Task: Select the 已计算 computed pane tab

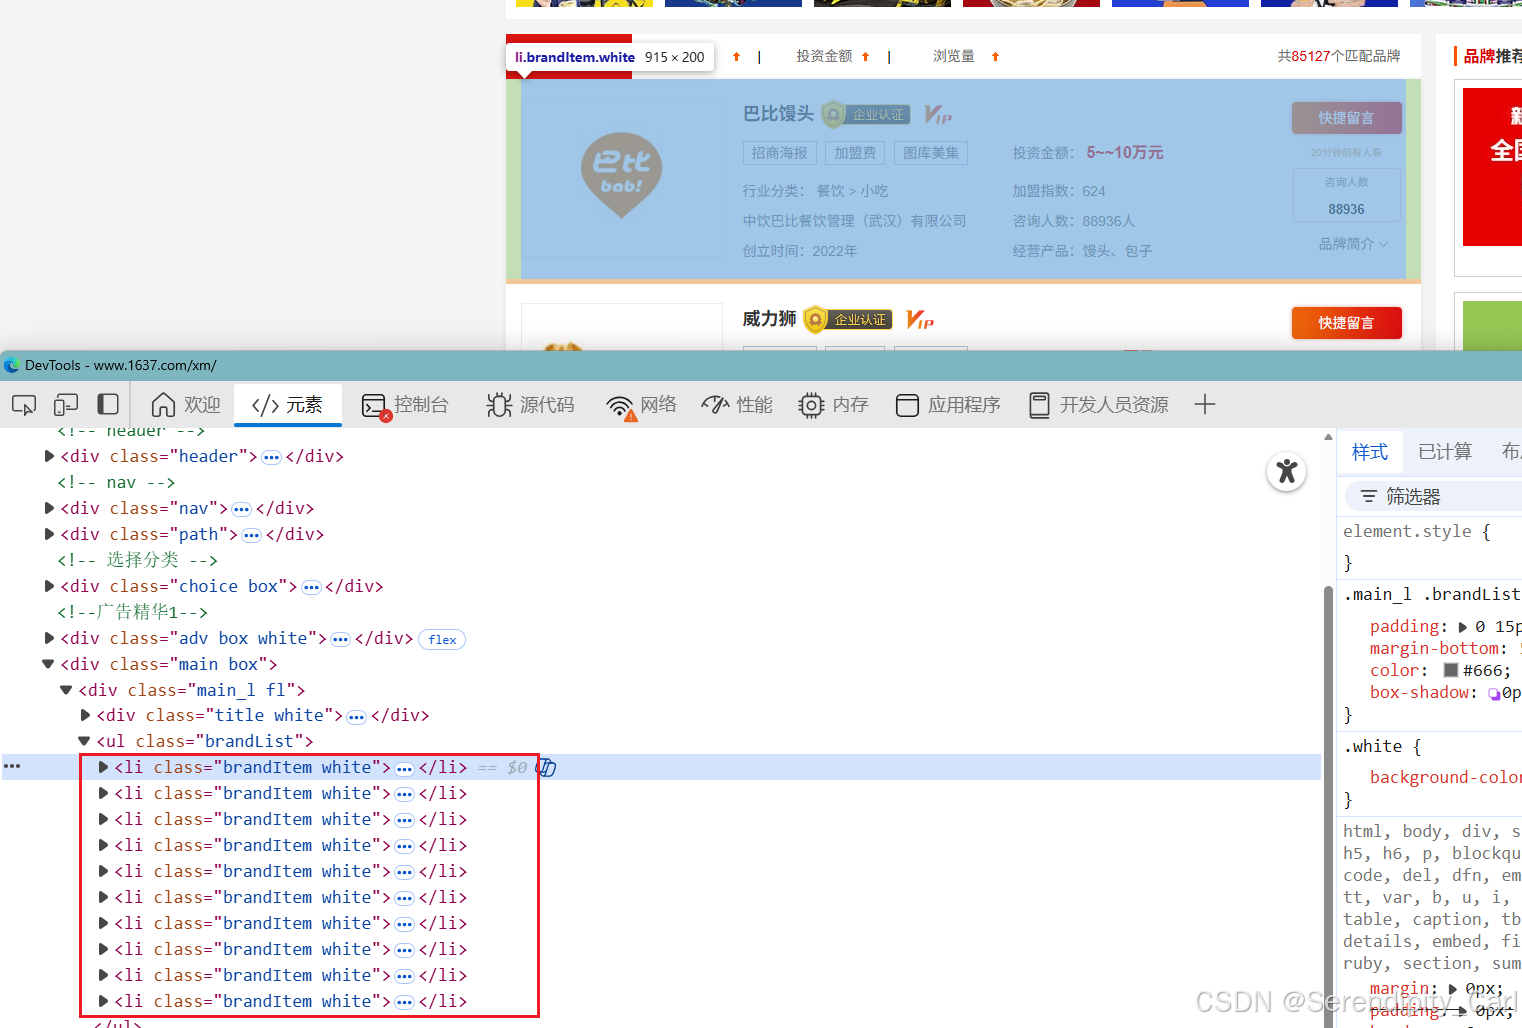Action: pyautogui.click(x=1445, y=452)
